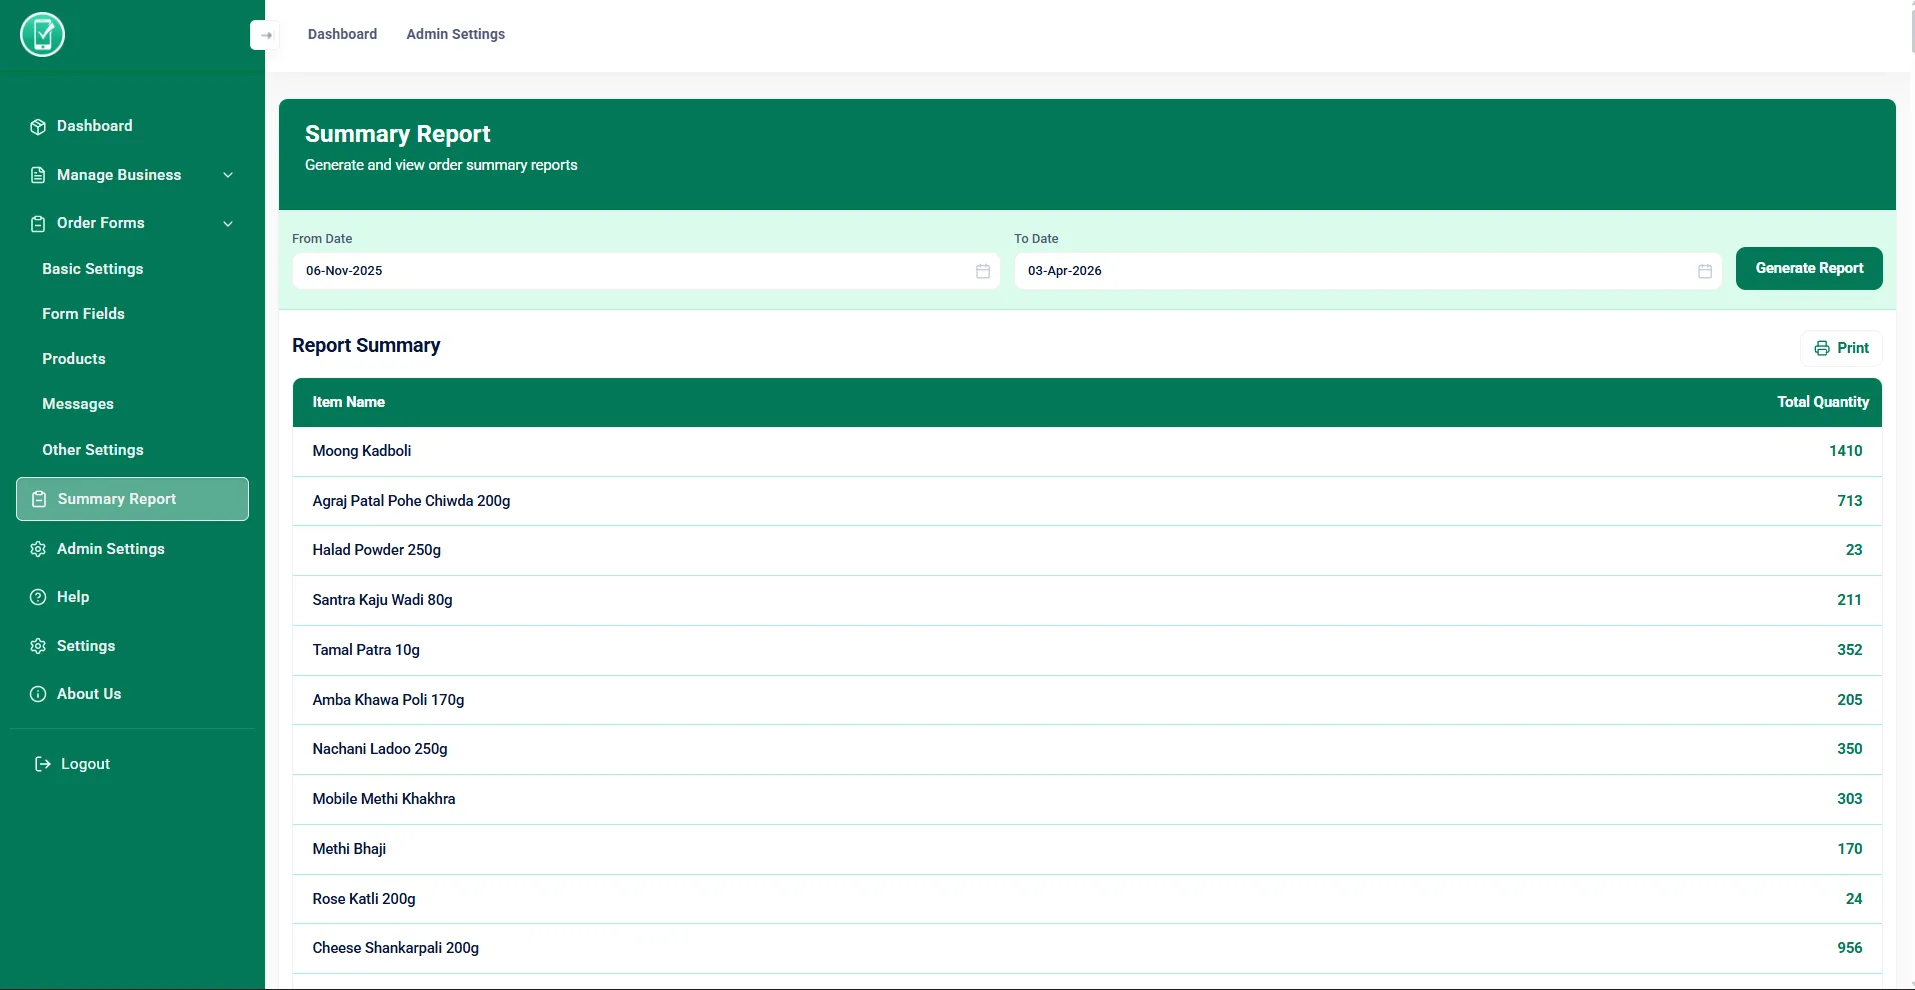Select the Halad Powder 250g row

pos(1087,550)
